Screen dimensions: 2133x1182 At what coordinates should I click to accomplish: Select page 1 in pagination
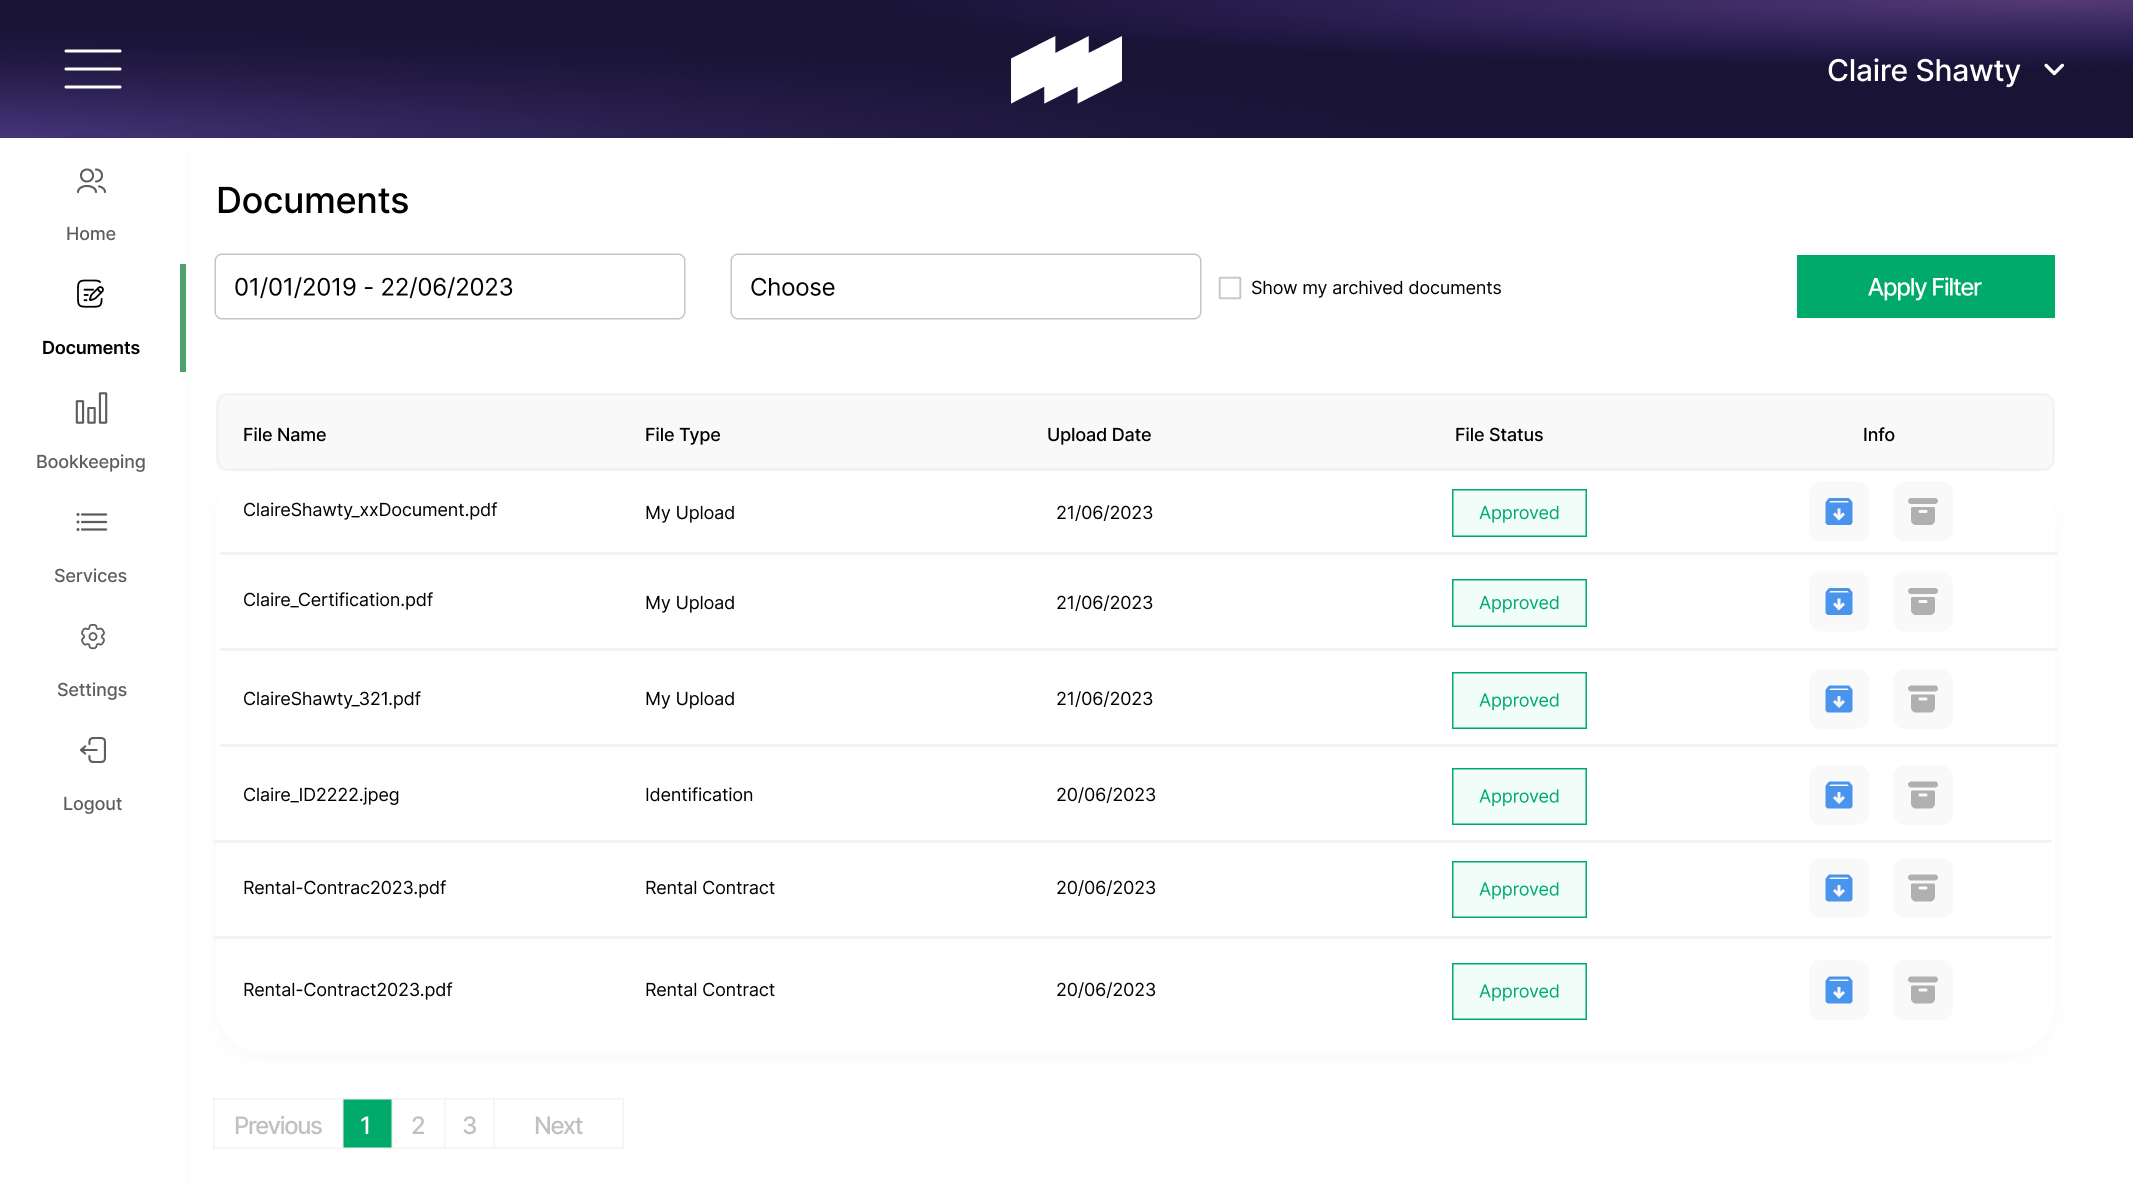pos(367,1125)
